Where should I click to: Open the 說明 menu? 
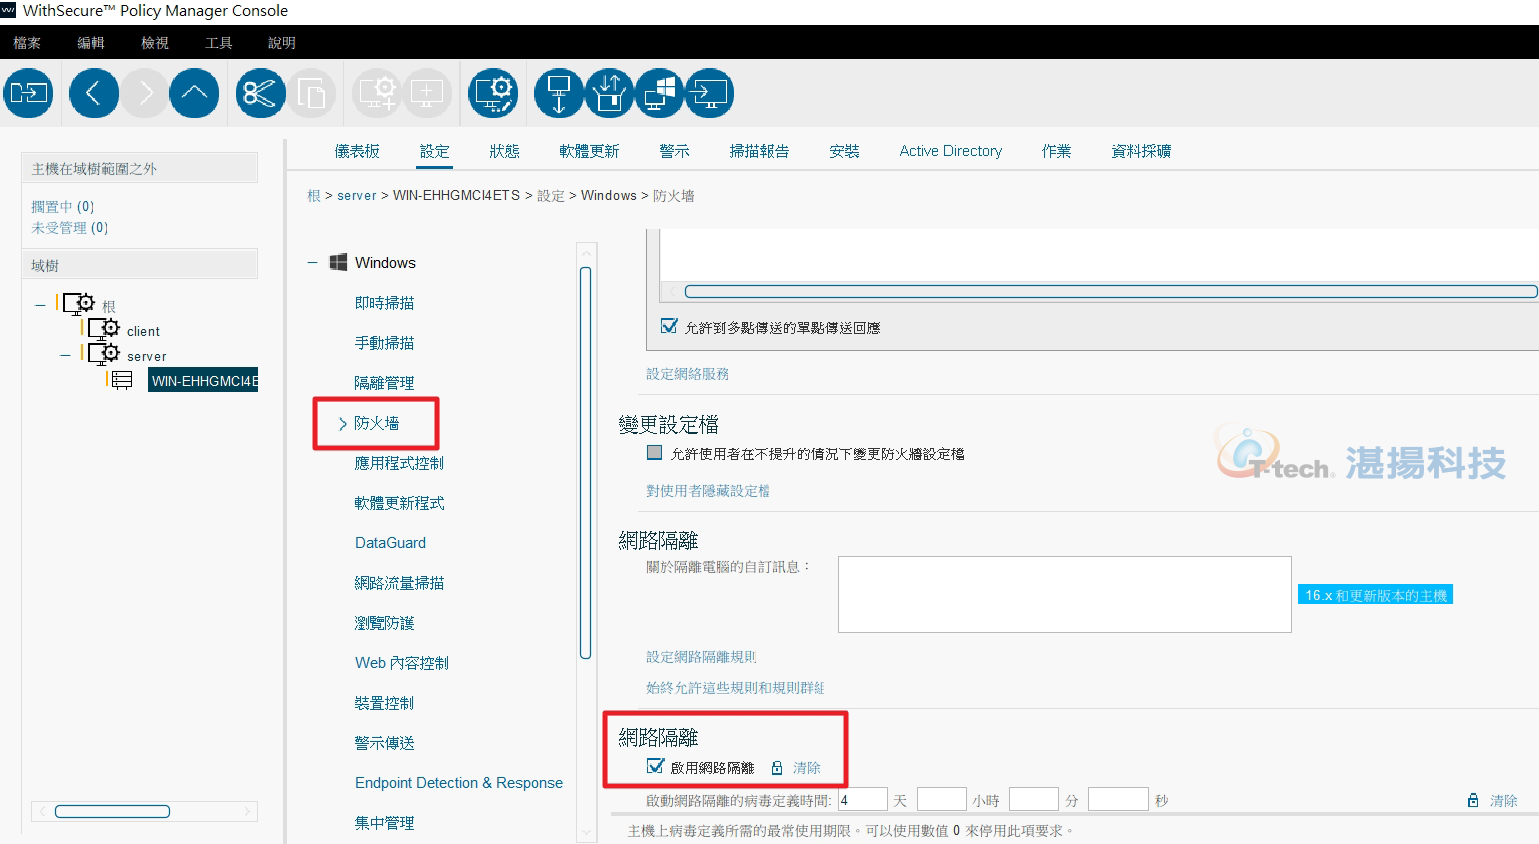click(x=282, y=43)
